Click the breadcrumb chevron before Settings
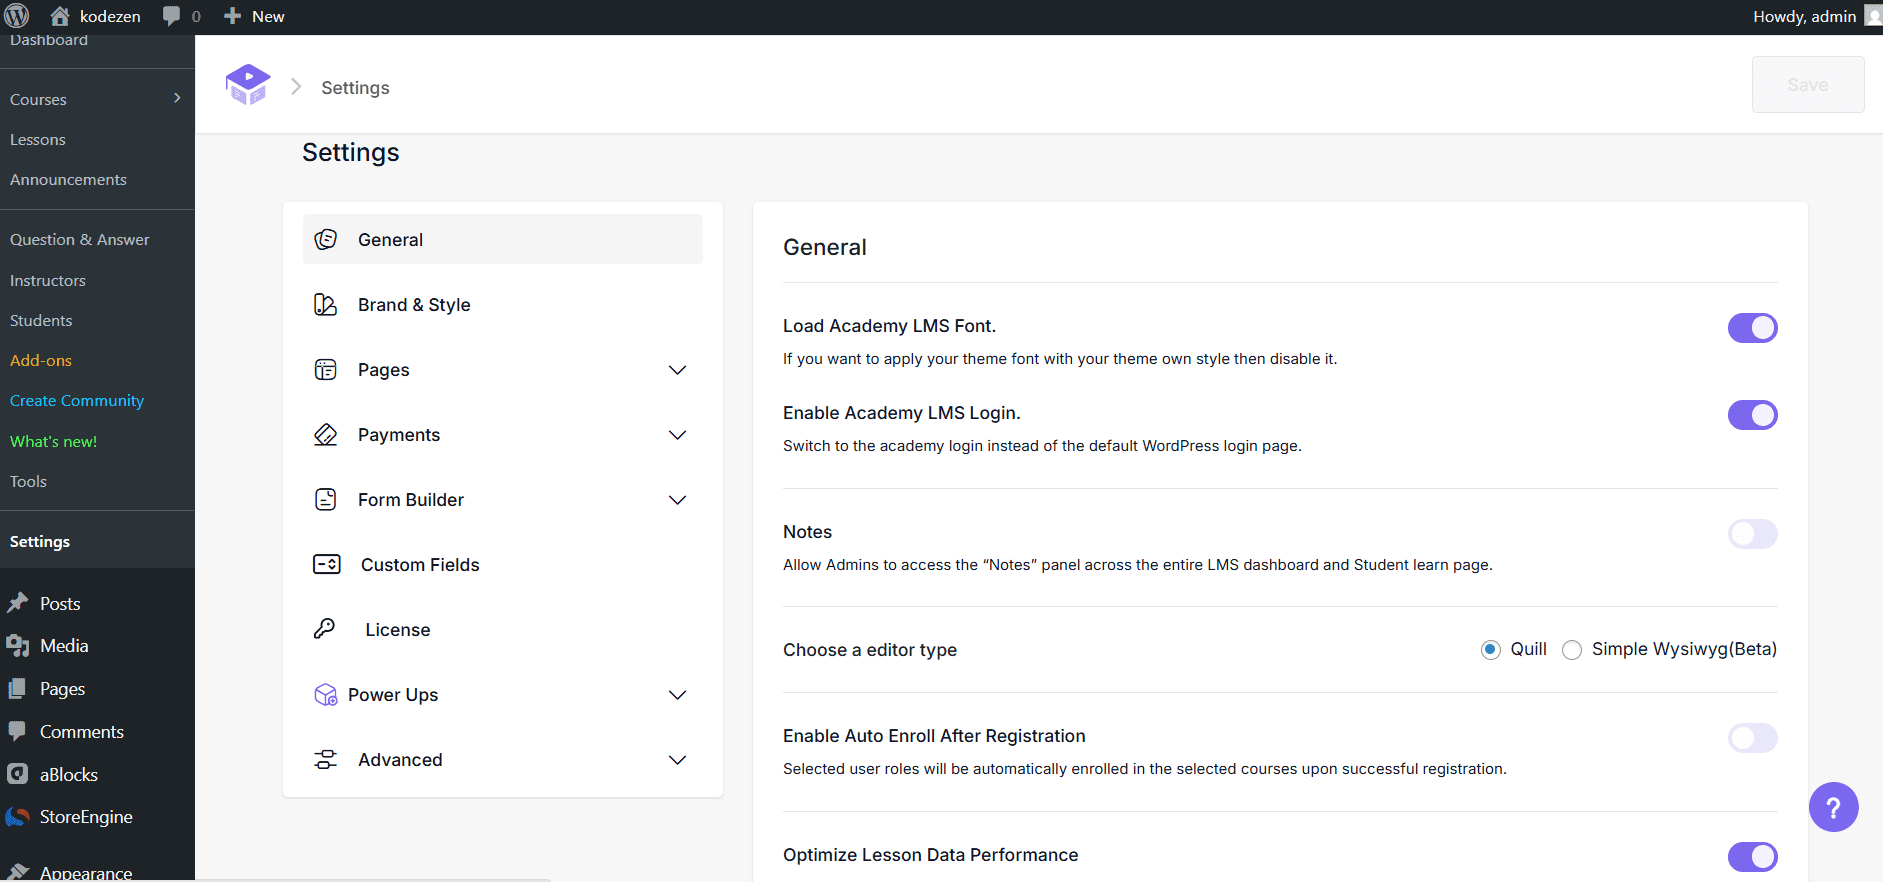 tap(296, 87)
